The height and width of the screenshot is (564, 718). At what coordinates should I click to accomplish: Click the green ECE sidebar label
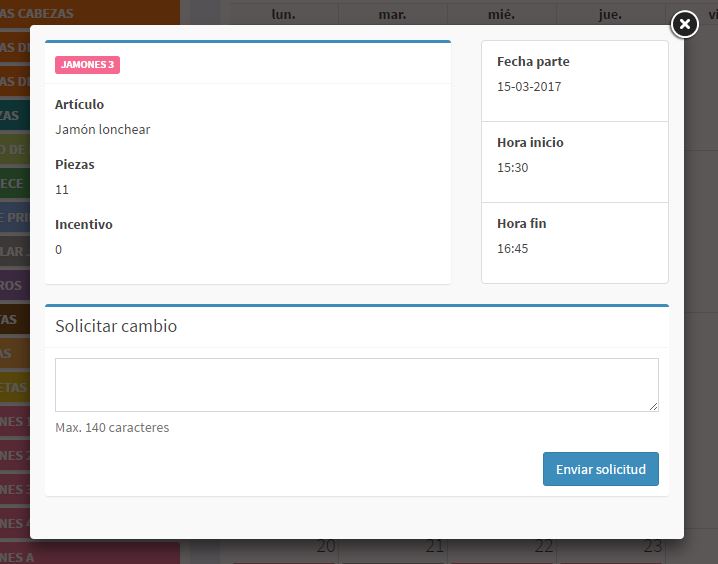click(14, 184)
